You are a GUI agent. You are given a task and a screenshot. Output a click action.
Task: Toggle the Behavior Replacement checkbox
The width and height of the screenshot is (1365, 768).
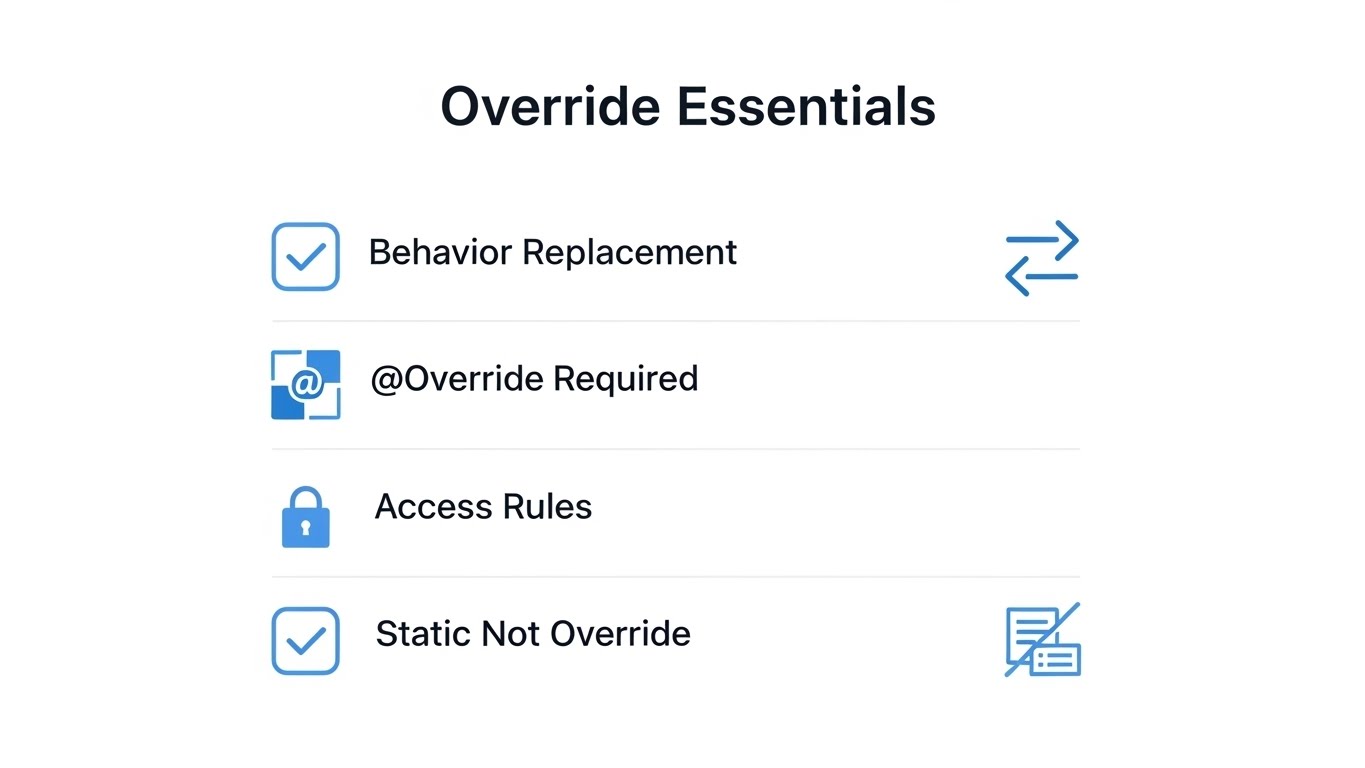click(x=305, y=257)
